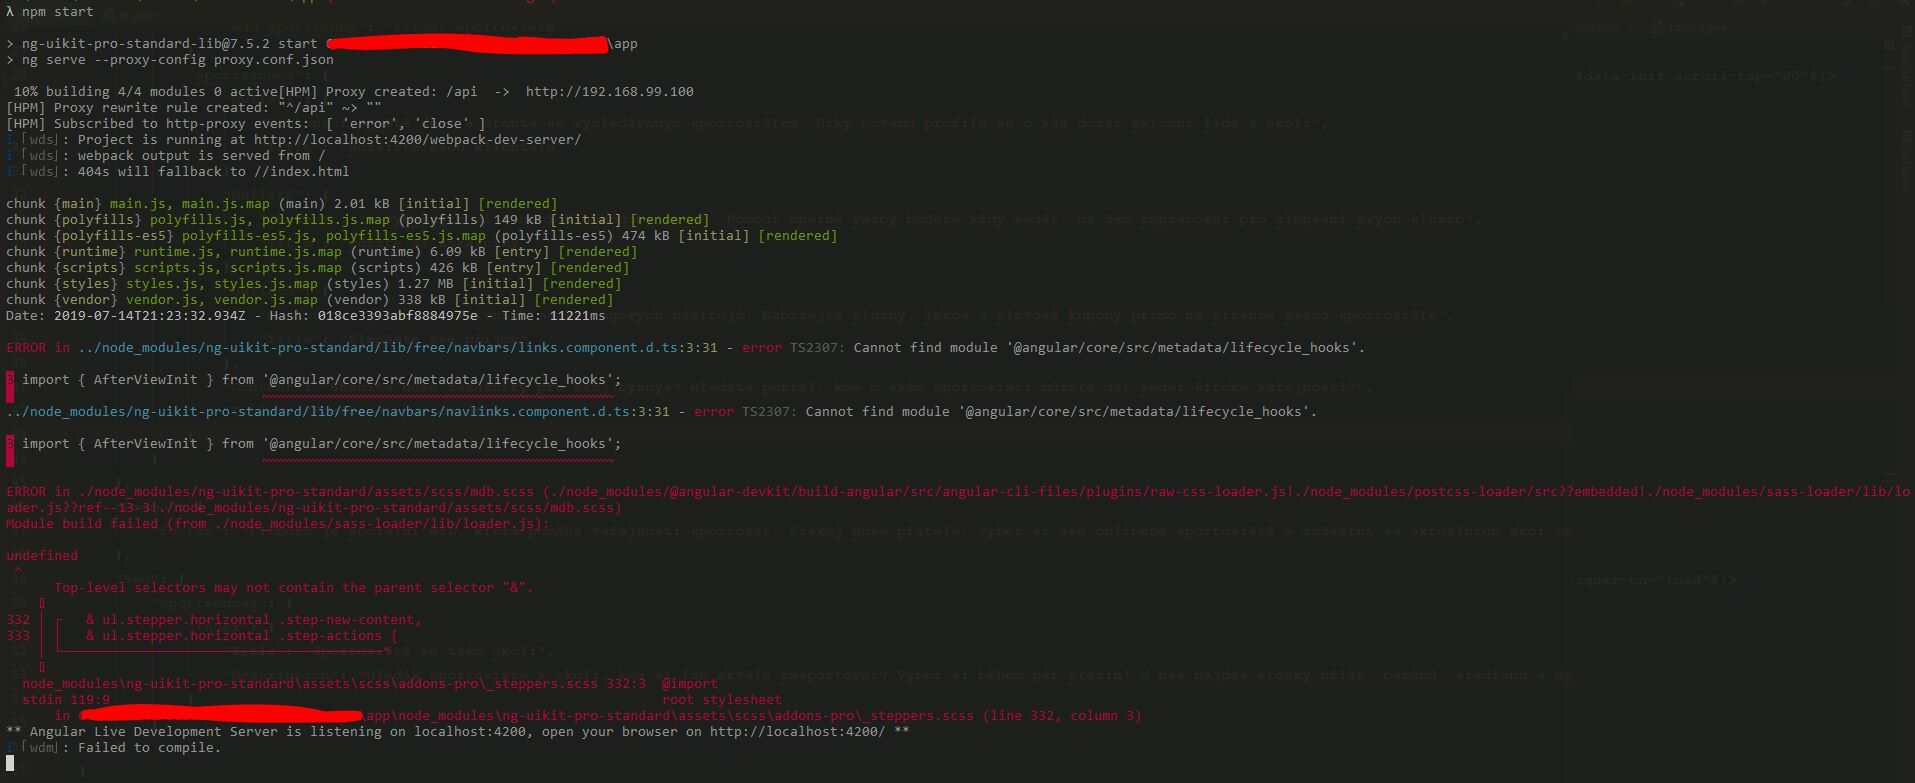Image resolution: width=1915 pixels, height=783 pixels.
Task: Click the build date "2019-07-14T21:23:32.934Z"
Action: pyautogui.click(x=149, y=316)
